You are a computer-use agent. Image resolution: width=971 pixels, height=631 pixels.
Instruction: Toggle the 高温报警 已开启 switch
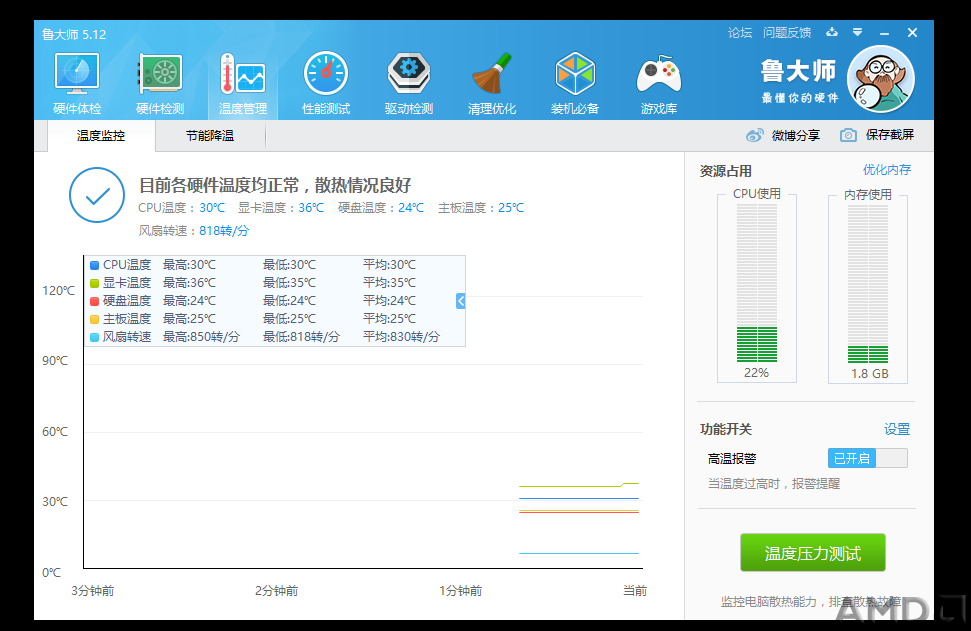tap(868, 458)
